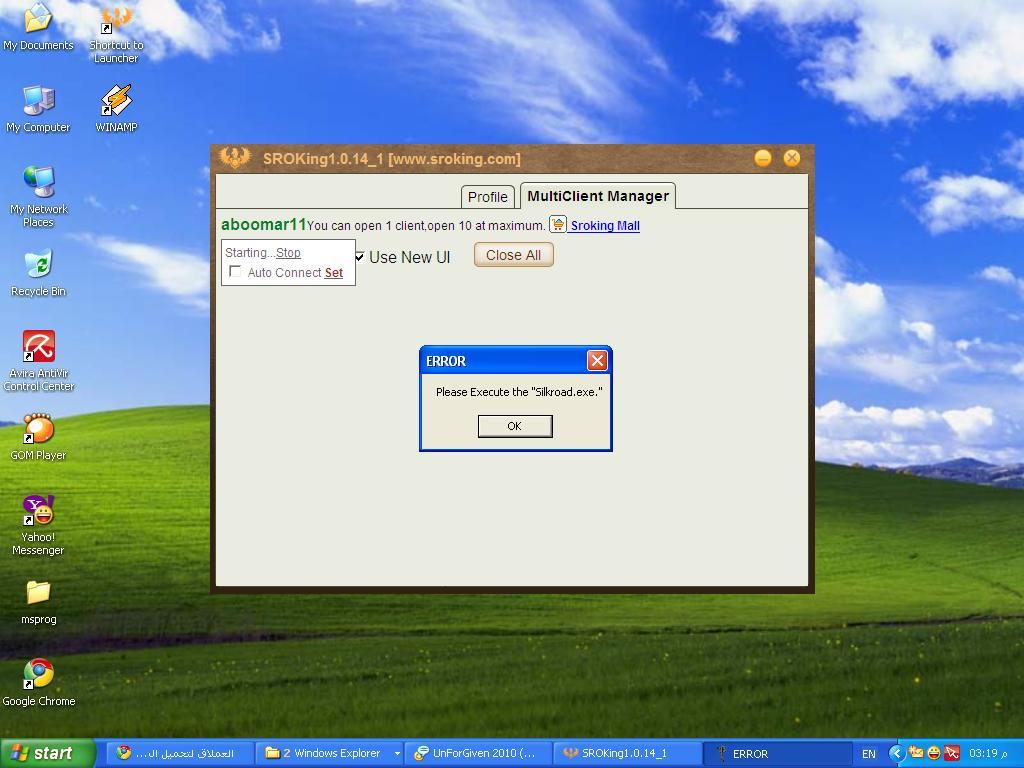The height and width of the screenshot is (768, 1024).
Task: Close the ERROR dialog with red X
Action: coord(597,360)
